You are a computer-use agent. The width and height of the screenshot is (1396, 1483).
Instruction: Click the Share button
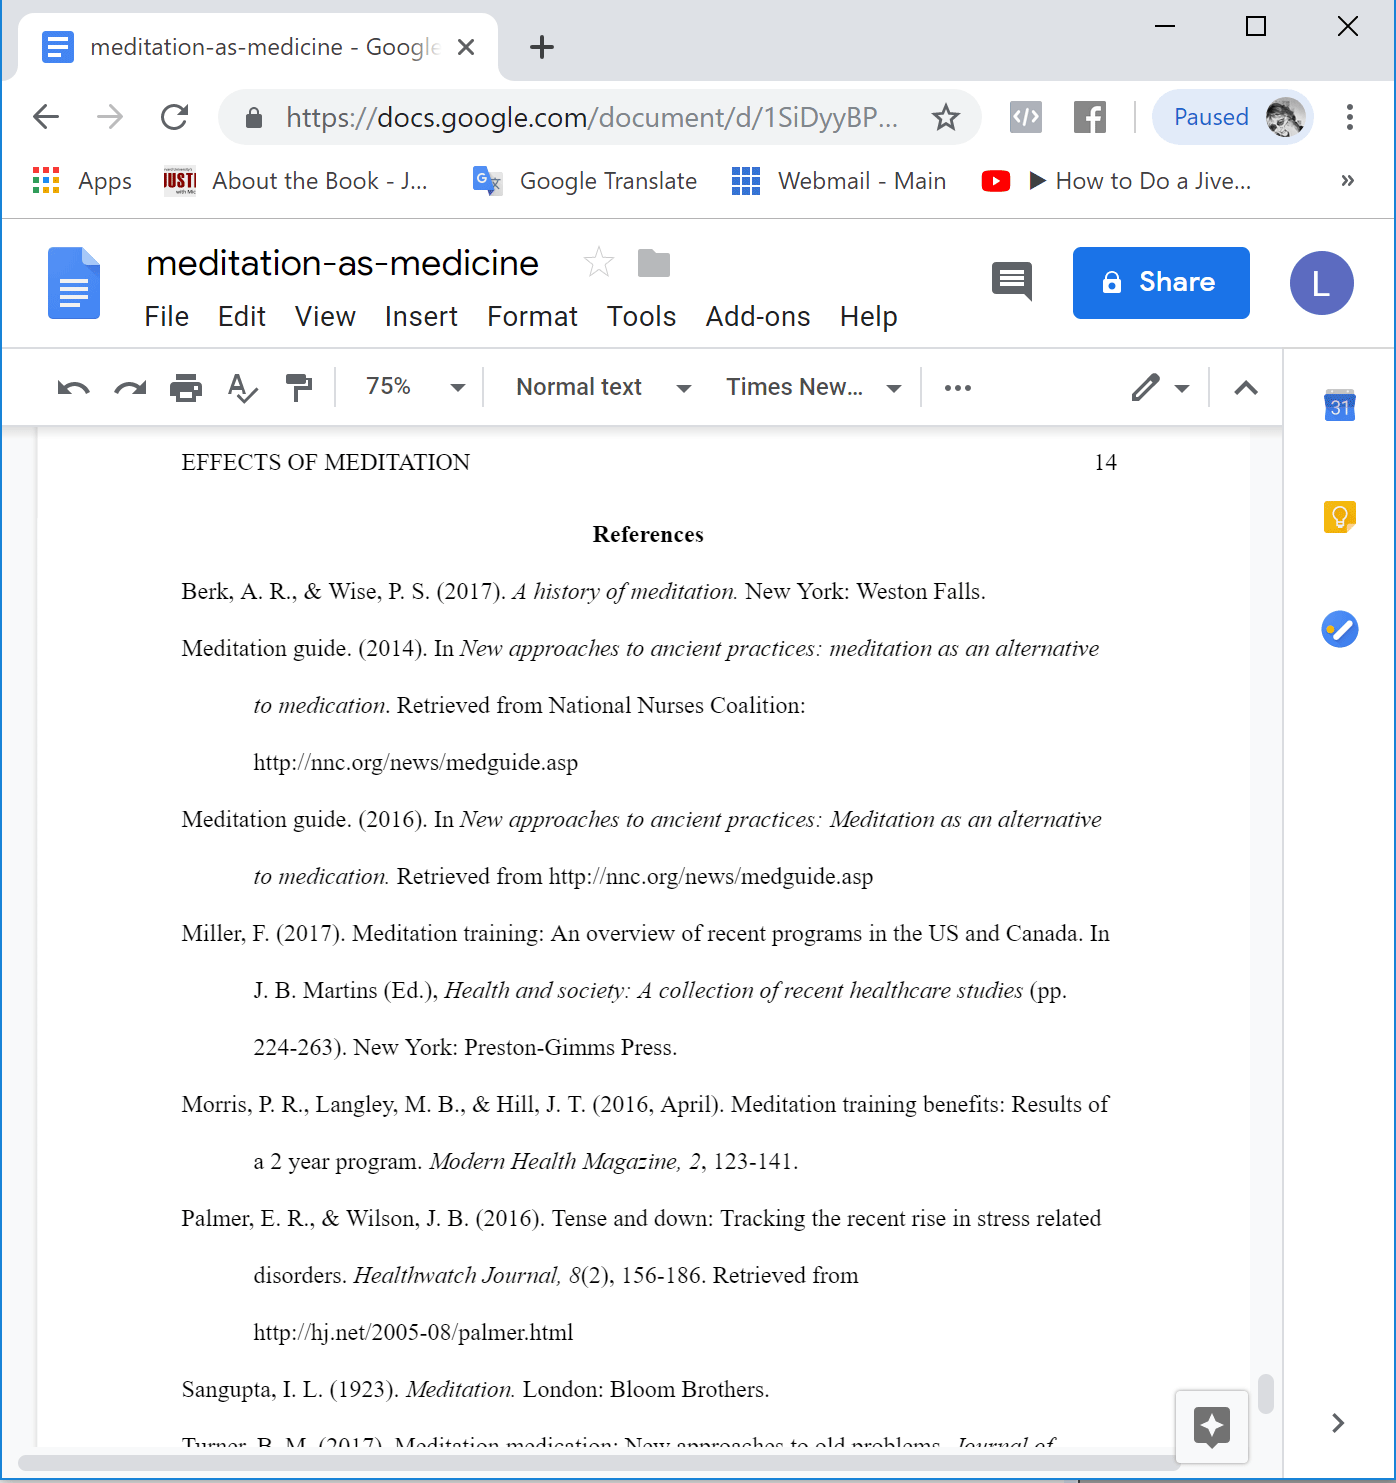pos(1160,283)
